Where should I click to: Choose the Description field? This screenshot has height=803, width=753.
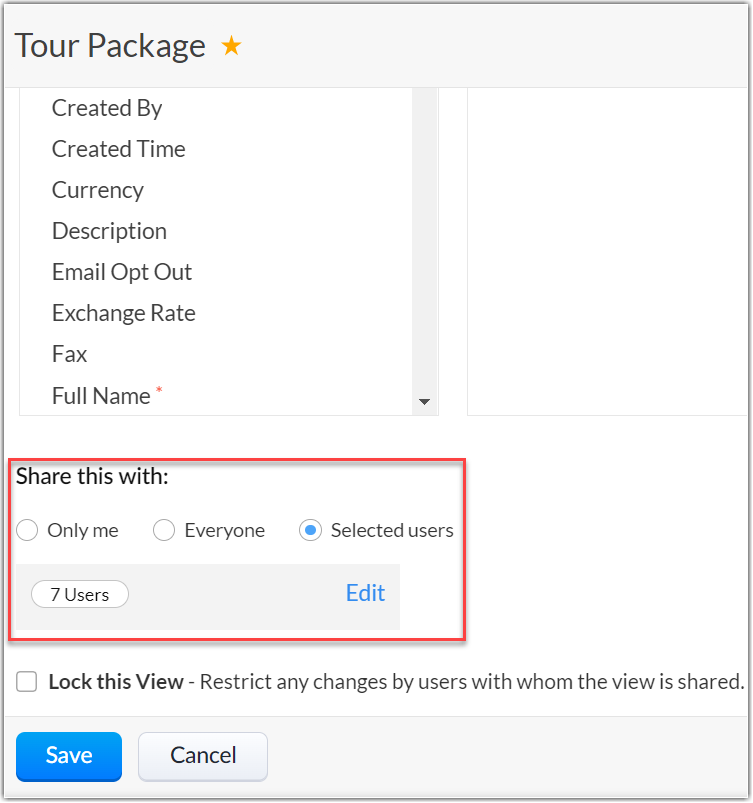tap(109, 231)
